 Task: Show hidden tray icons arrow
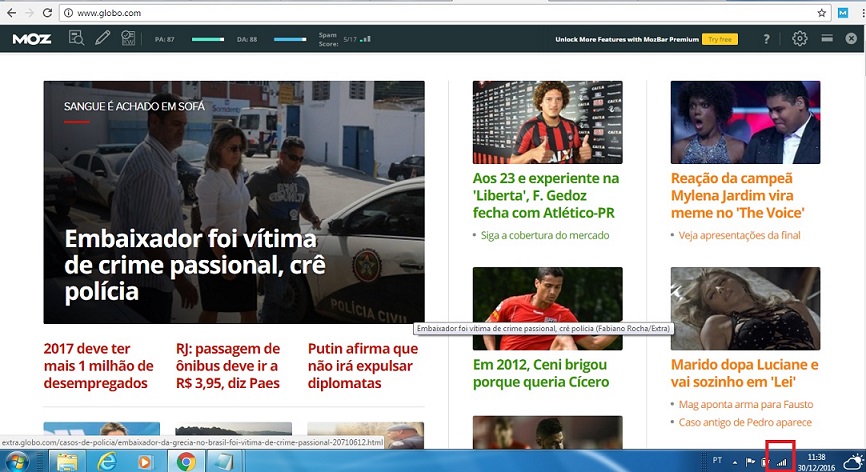pos(735,462)
